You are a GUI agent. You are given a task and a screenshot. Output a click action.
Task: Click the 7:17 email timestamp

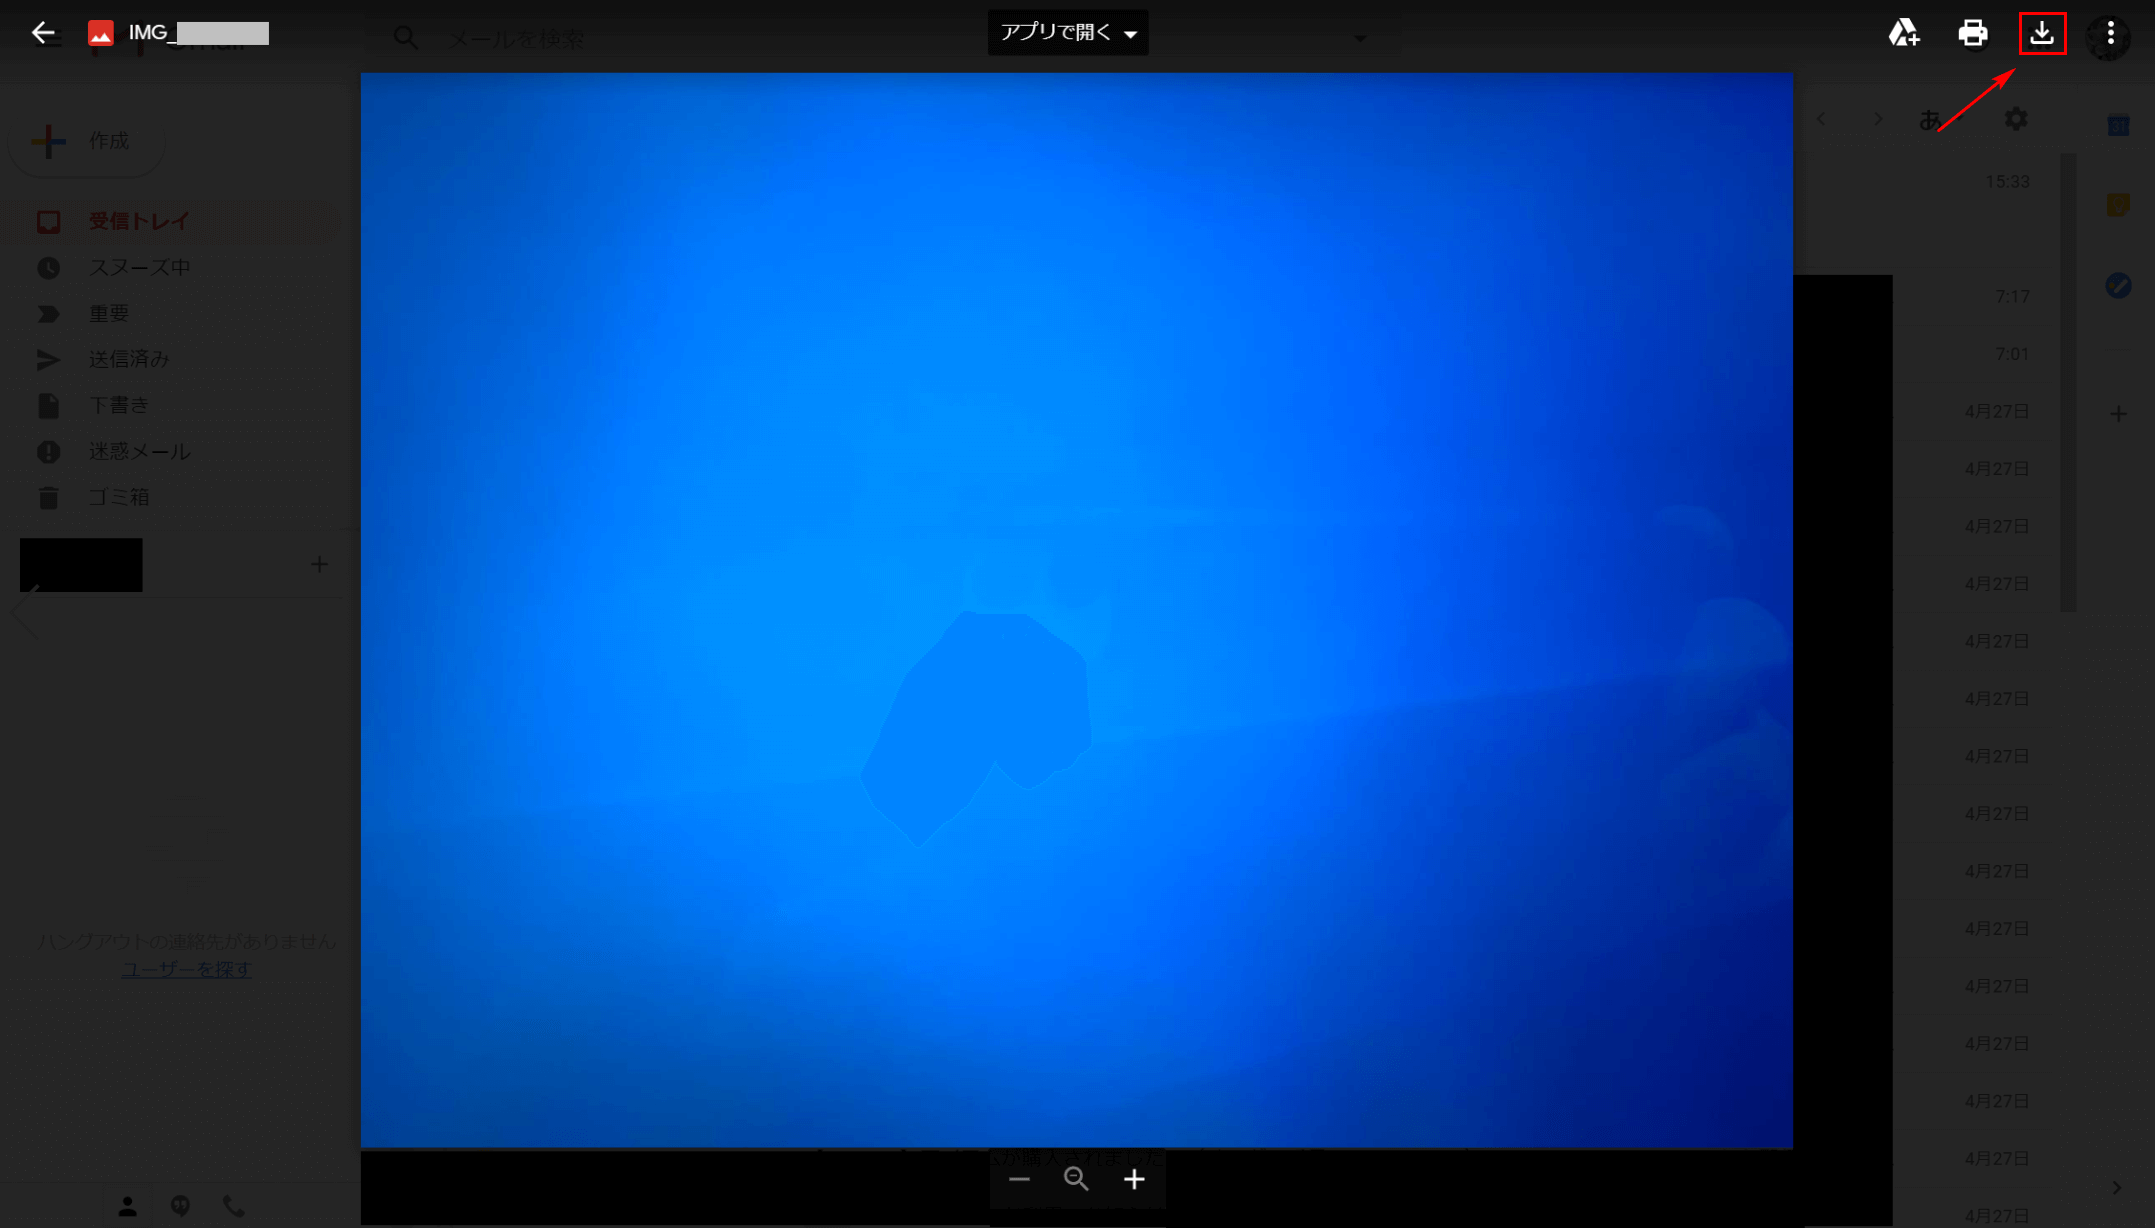[x=2012, y=297]
